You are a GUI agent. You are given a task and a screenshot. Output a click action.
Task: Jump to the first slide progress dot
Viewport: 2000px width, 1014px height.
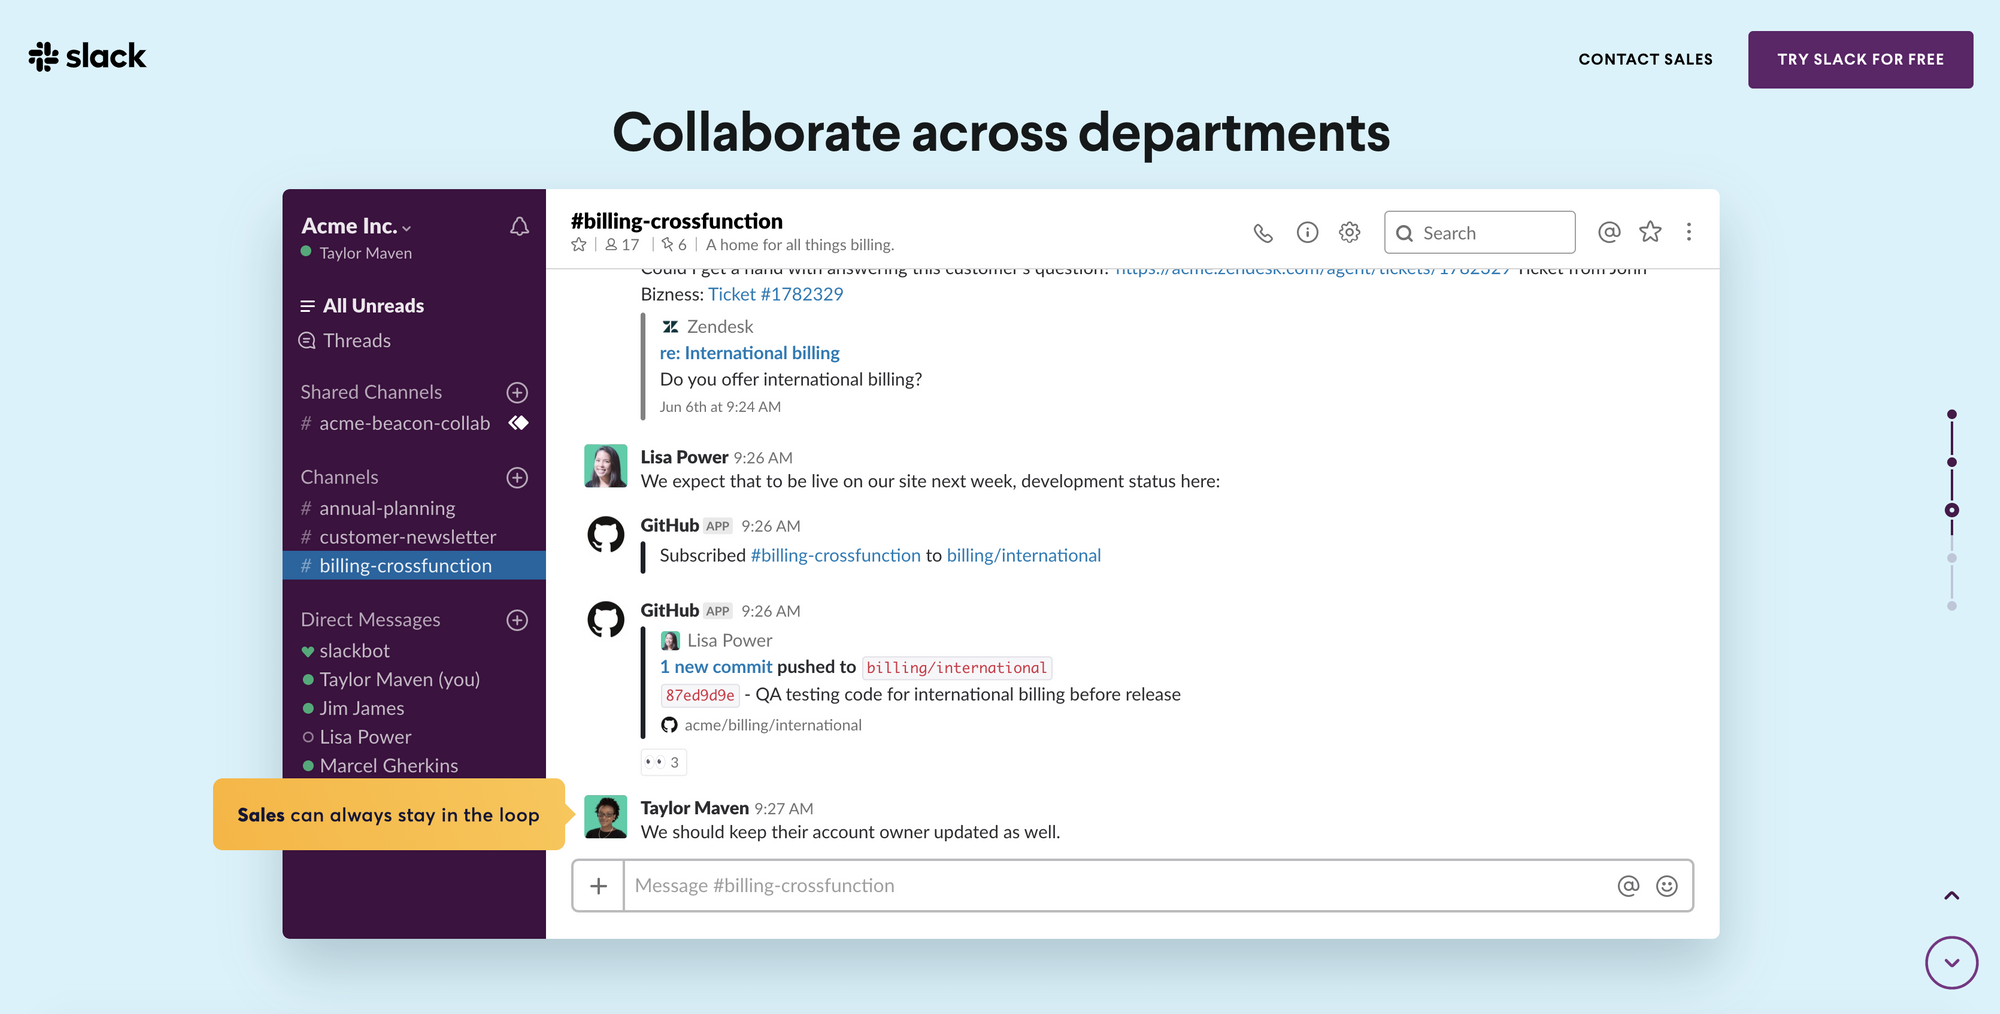1952,414
